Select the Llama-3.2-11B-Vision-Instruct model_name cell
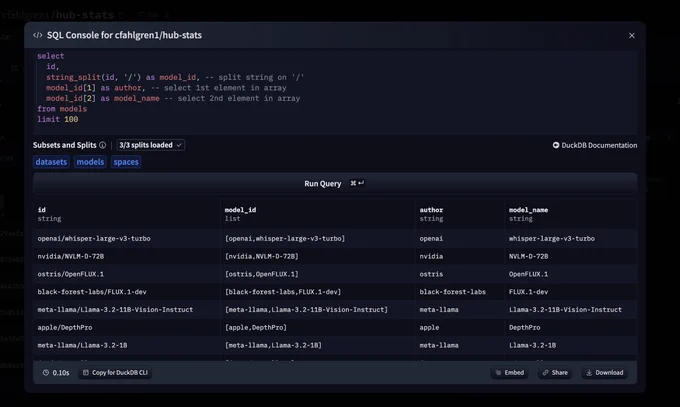The image size is (680, 407). pyautogui.click(x=571, y=310)
